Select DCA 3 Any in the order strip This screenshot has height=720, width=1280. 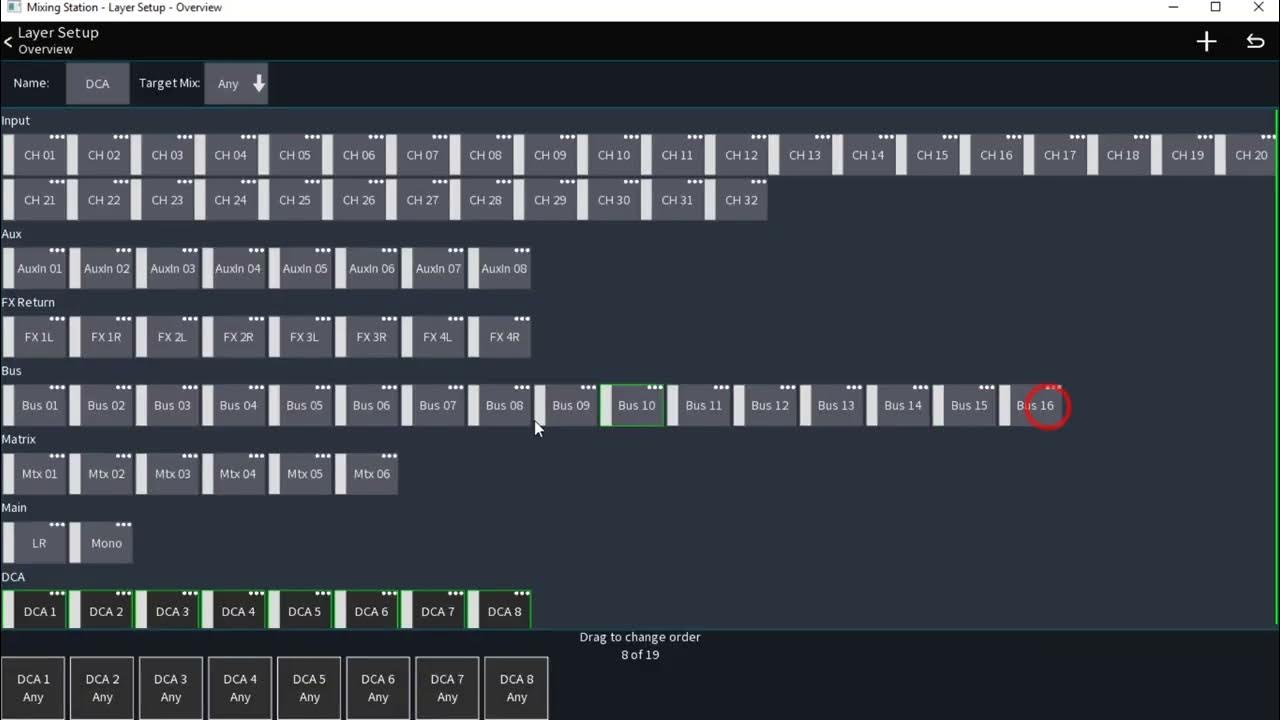tap(171, 688)
